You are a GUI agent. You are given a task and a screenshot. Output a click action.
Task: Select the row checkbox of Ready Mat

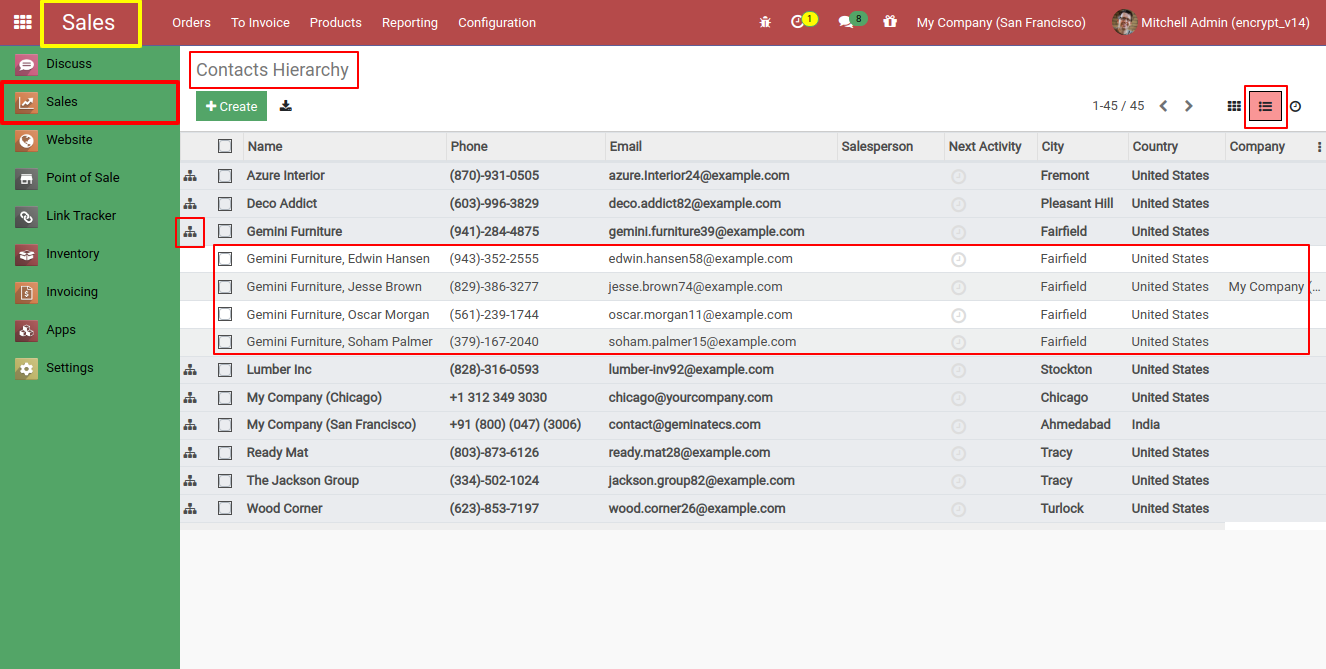(225, 452)
